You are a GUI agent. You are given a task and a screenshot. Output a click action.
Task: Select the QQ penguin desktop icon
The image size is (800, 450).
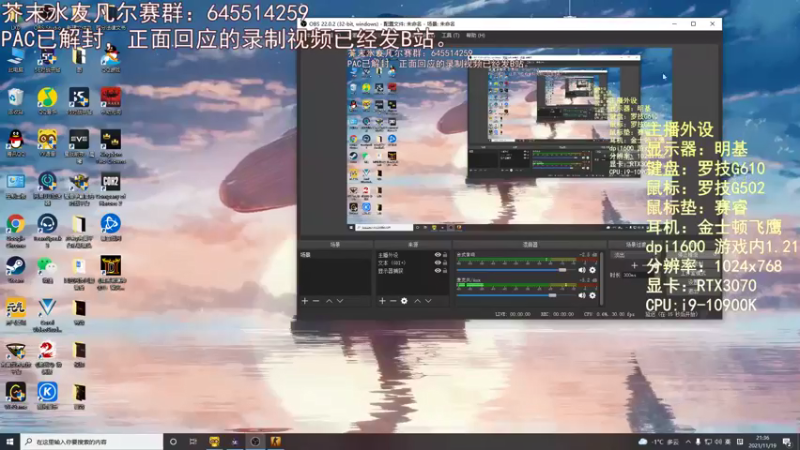(x=15, y=143)
